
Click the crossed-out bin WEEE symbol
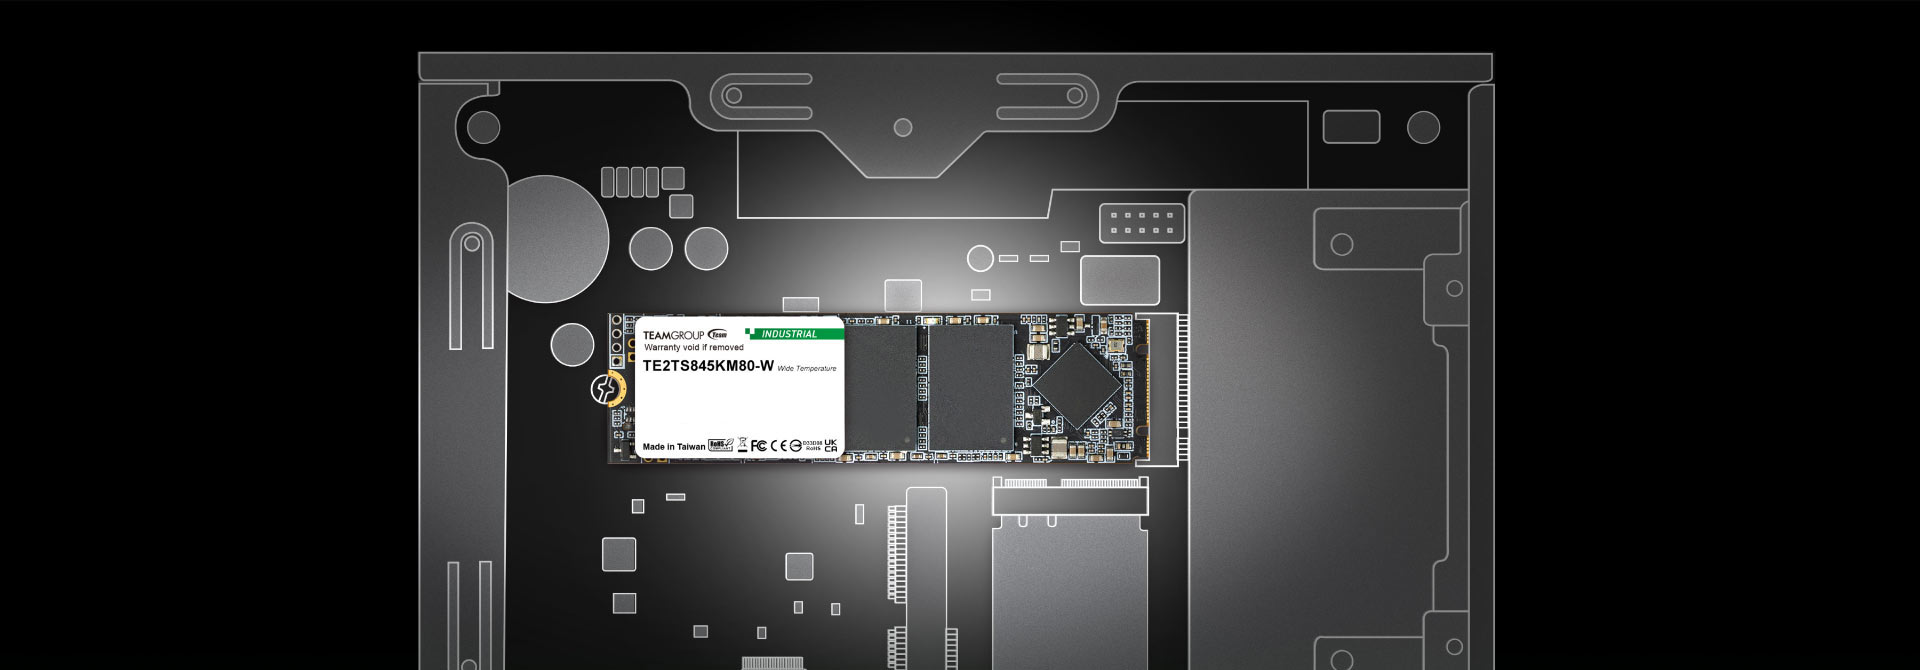(742, 445)
